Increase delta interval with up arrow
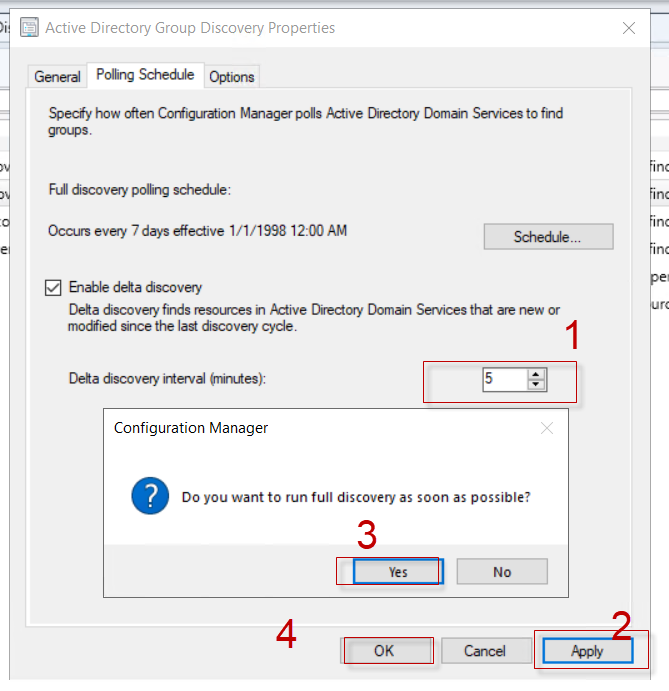This screenshot has width=669, height=691. tap(536, 374)
